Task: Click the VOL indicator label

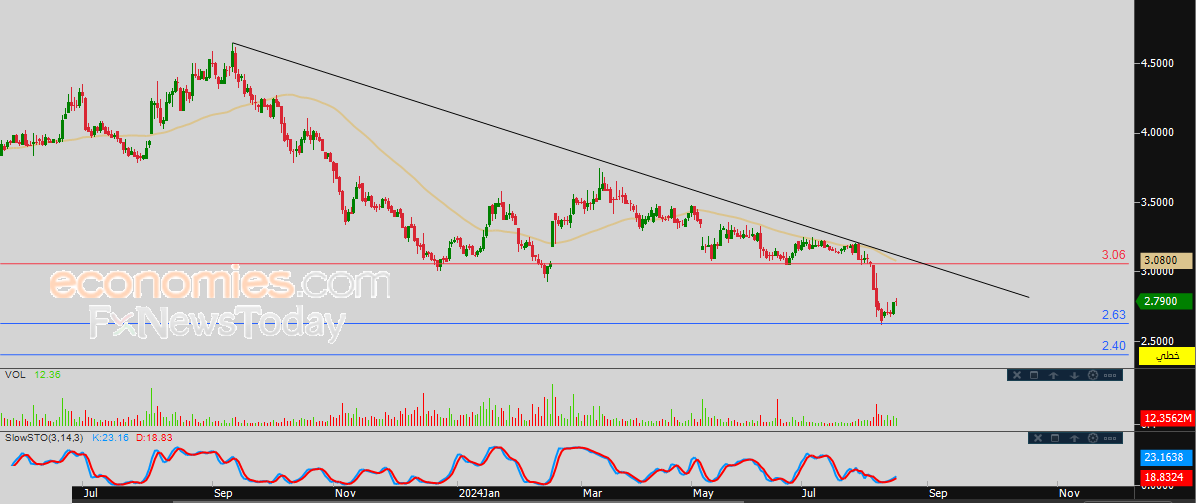Action: tap(14, 374)
